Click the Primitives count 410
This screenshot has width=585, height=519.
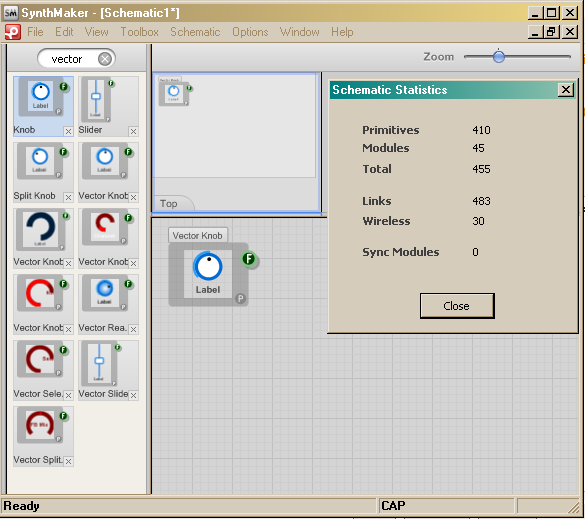(481, 130)
